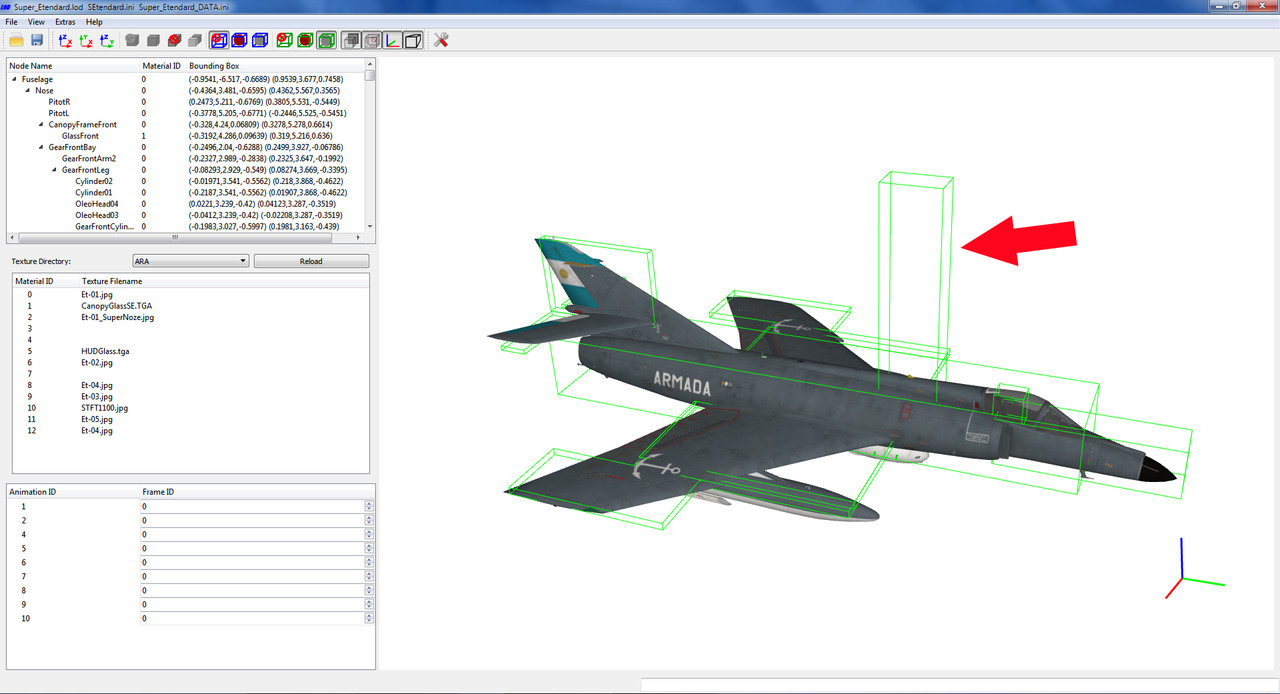Image resolution: width=1280 pixels, height=694 pixels.
Task: Click the gray shape with red prohibition icon
Action: pos(174,41)
